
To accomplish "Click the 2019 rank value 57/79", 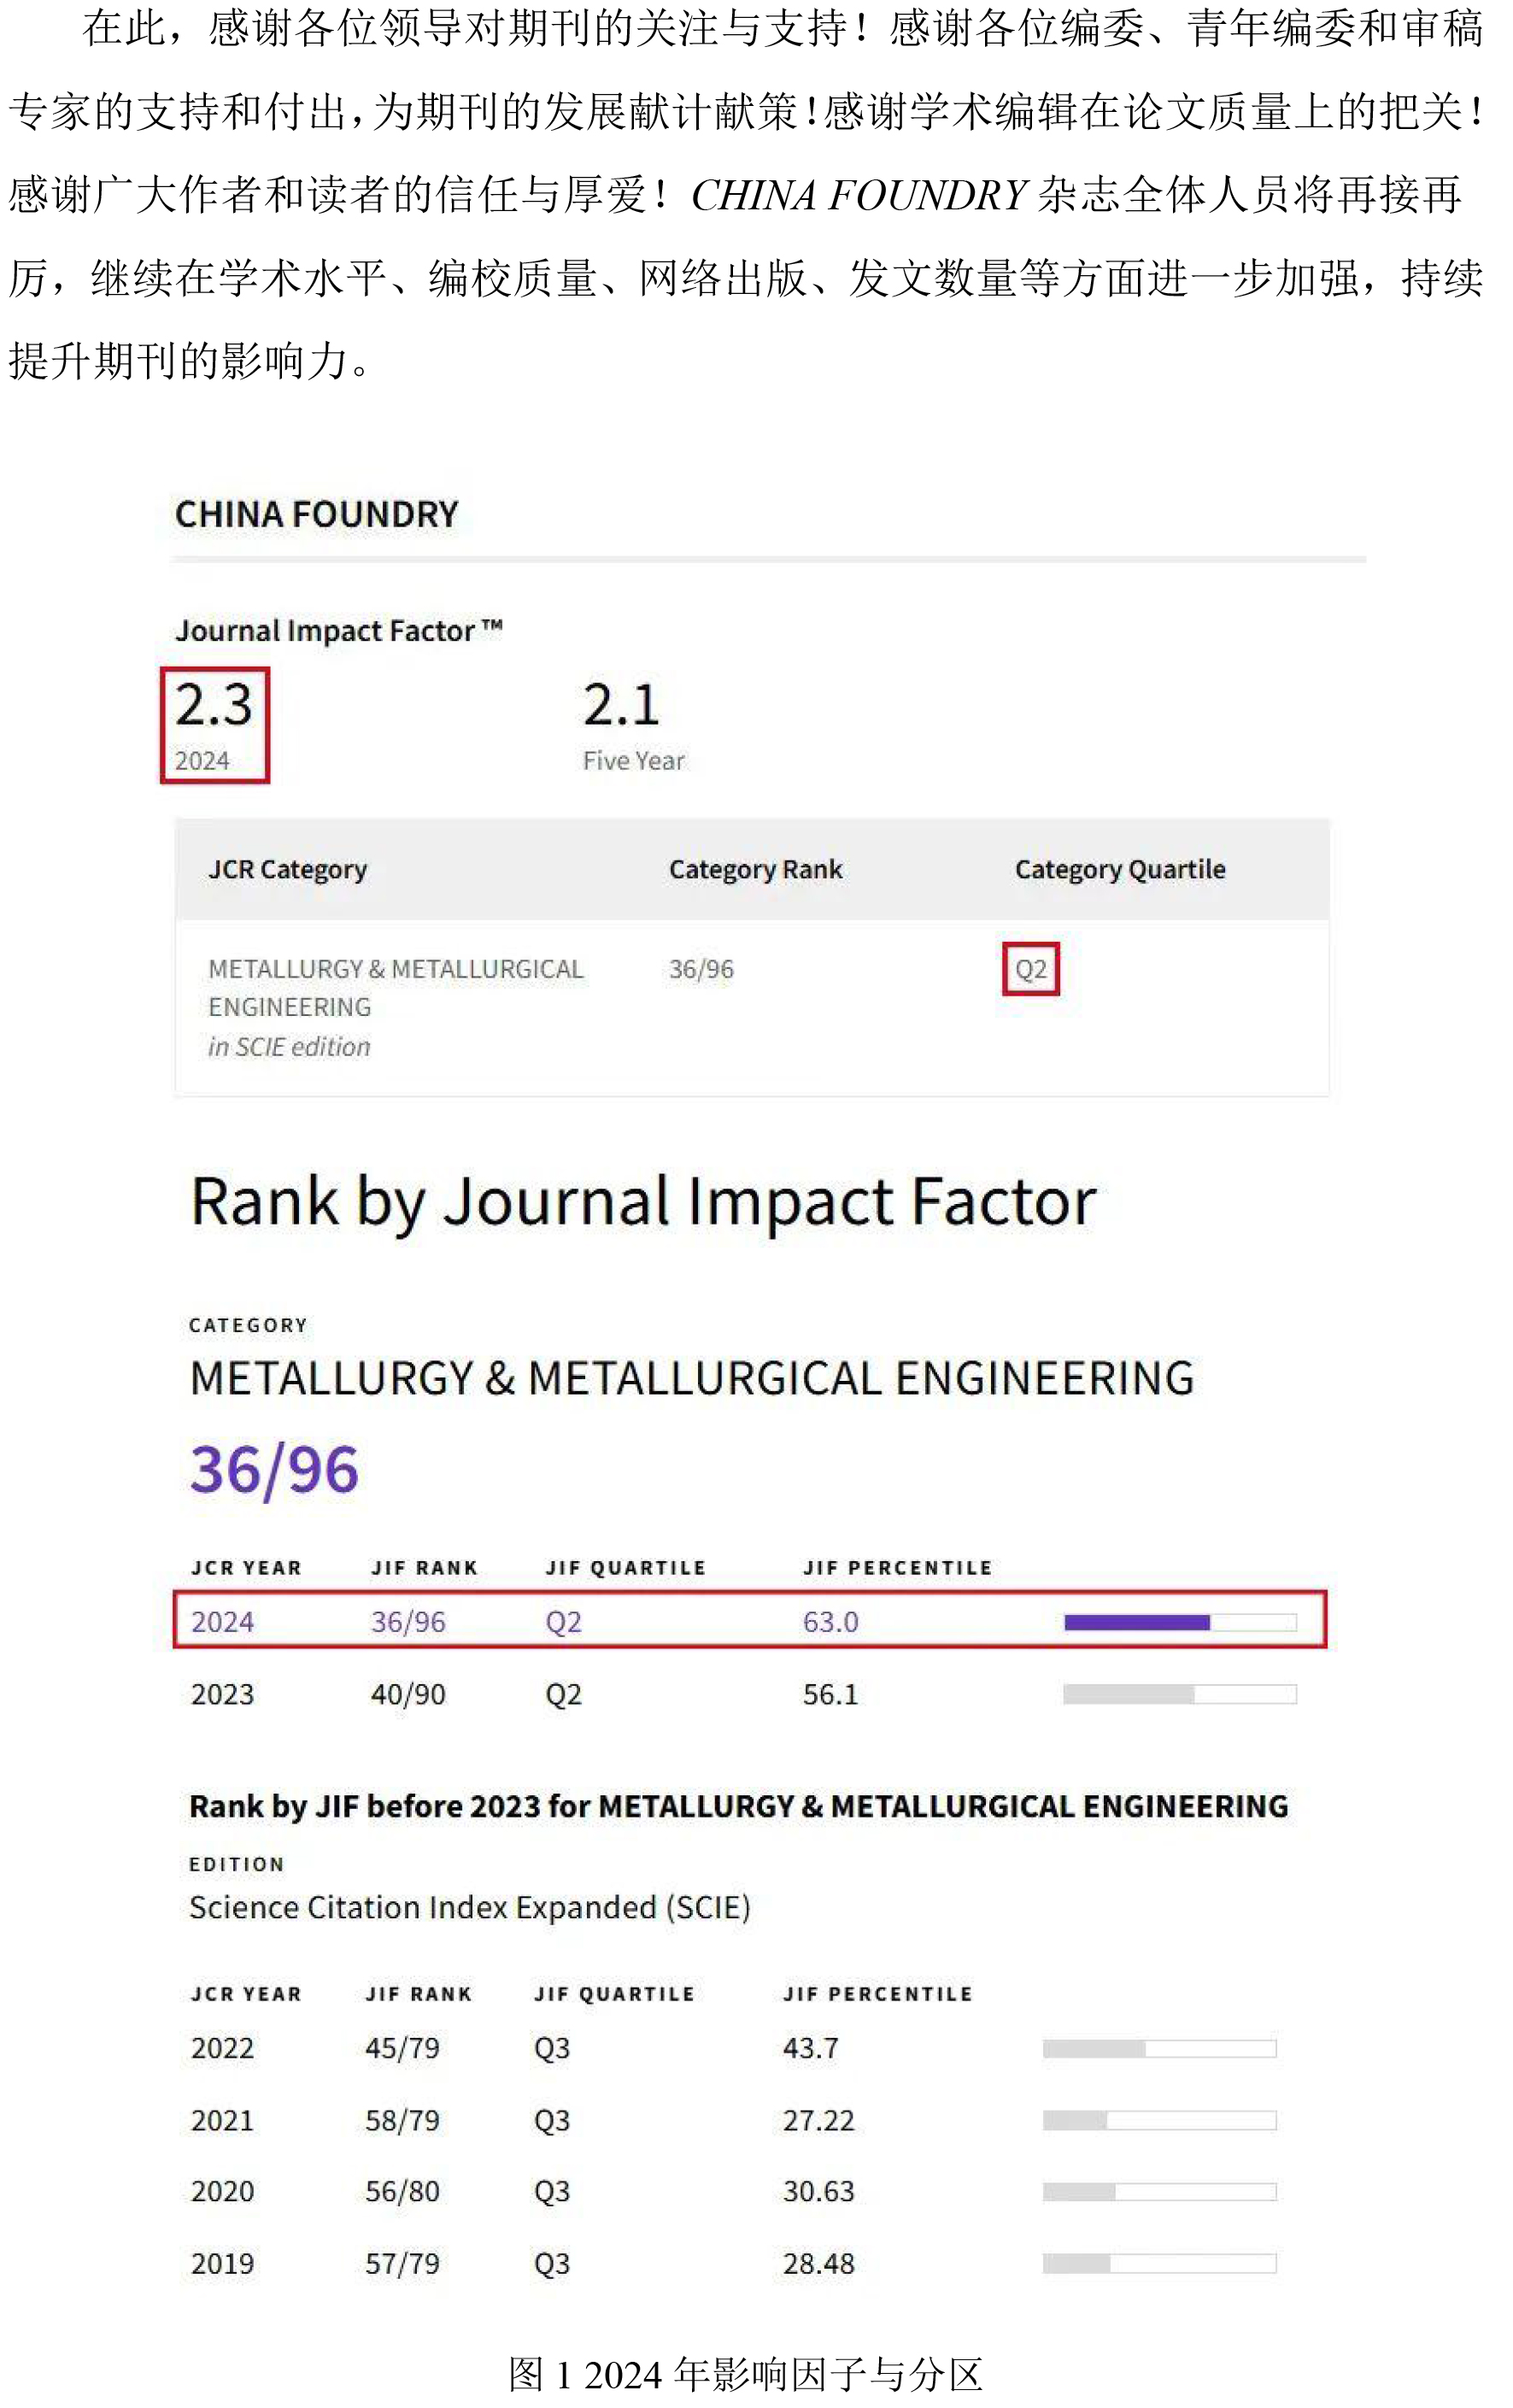I will [402, 2264].
